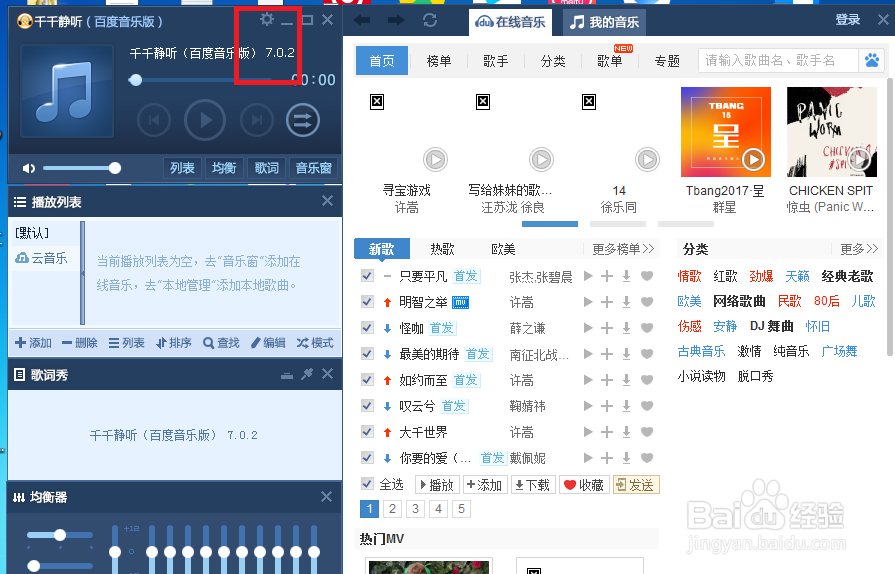Download the song 怪咖
The height and width of the screenshot is (574, 895).
pyautogui.click(x=626, y=328)
